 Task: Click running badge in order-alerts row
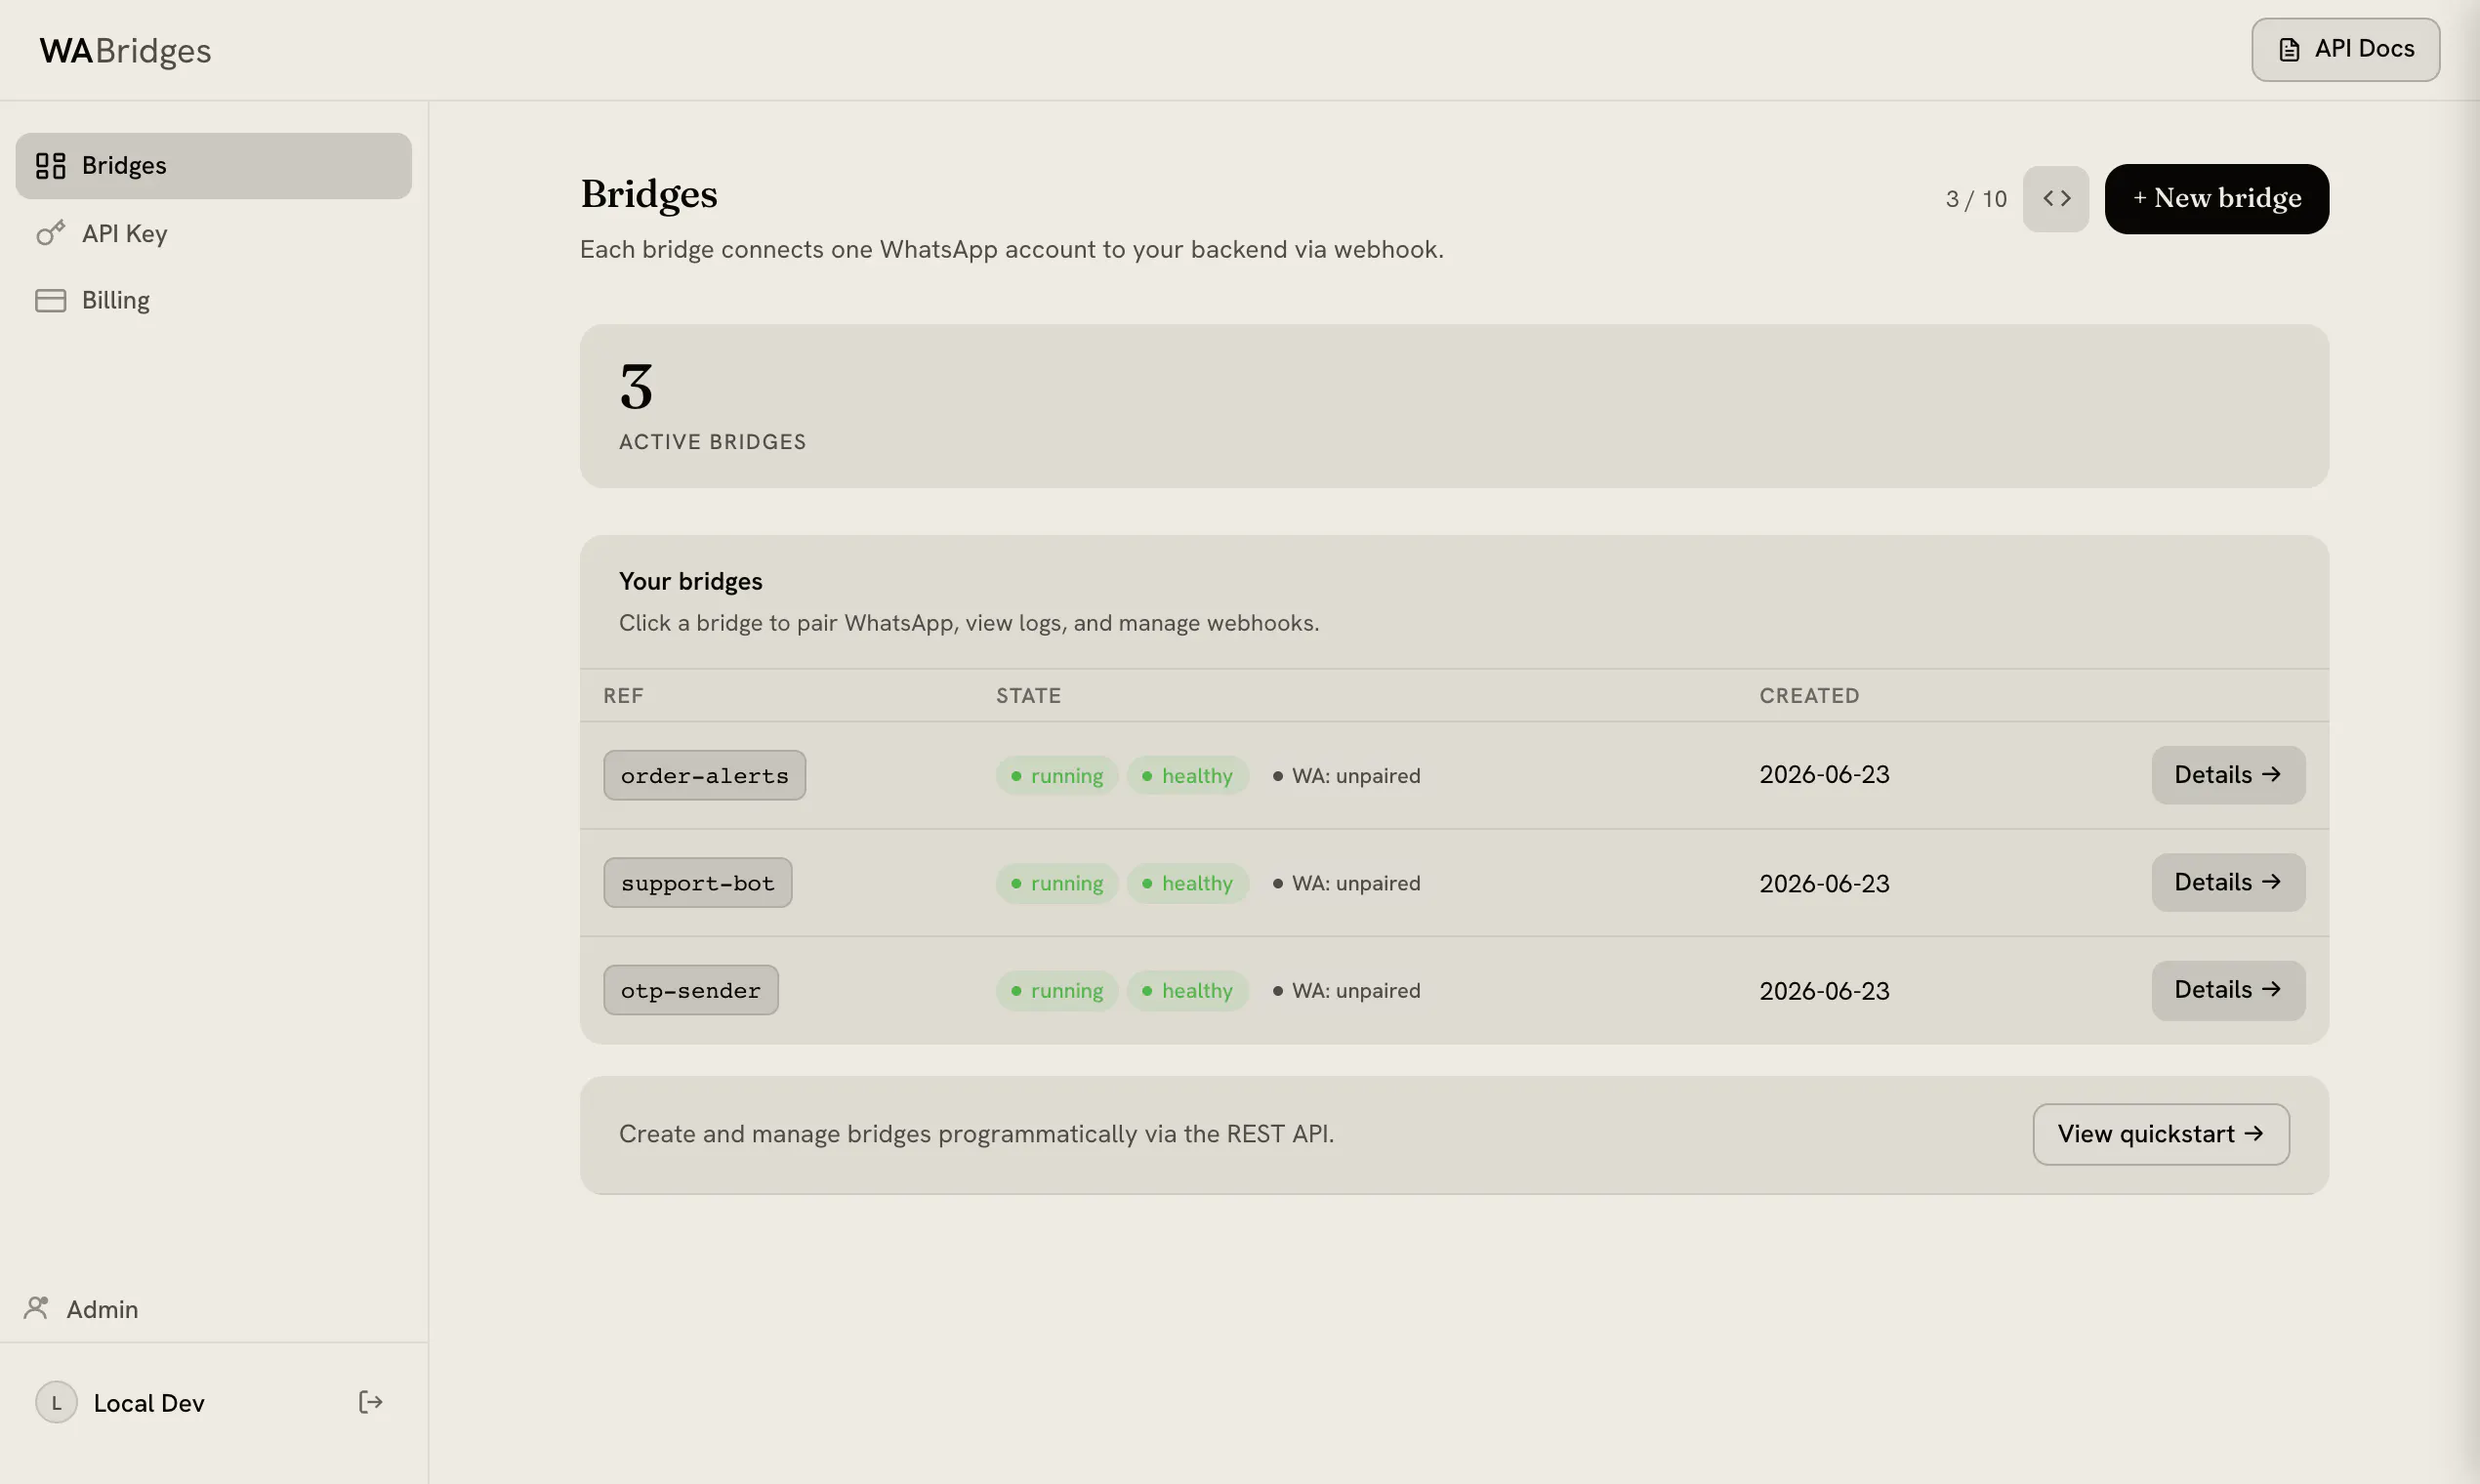click(1056, 775)
